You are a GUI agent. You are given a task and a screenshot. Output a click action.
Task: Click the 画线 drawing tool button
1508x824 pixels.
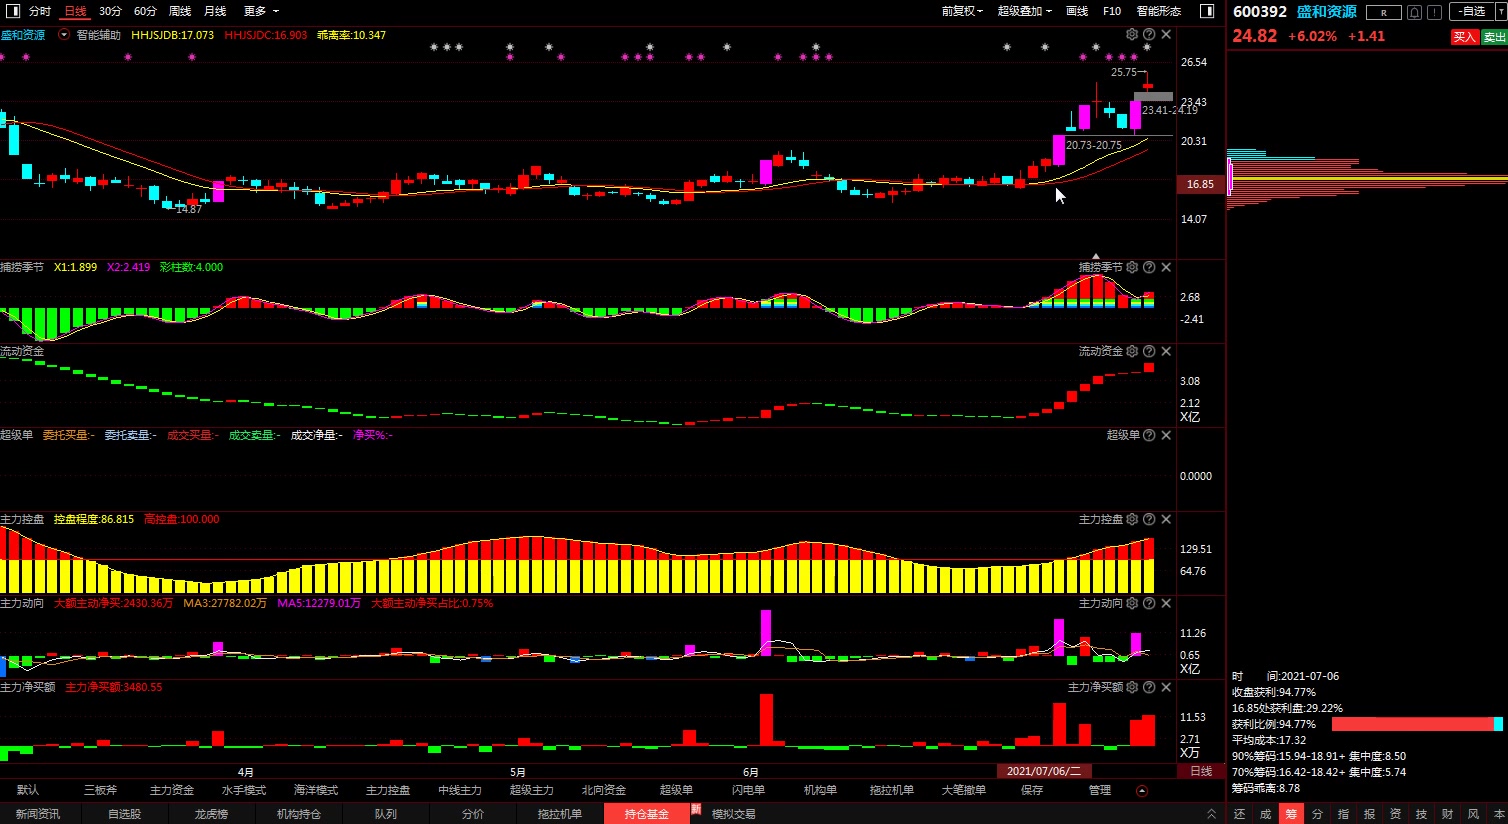(1077, 11)
